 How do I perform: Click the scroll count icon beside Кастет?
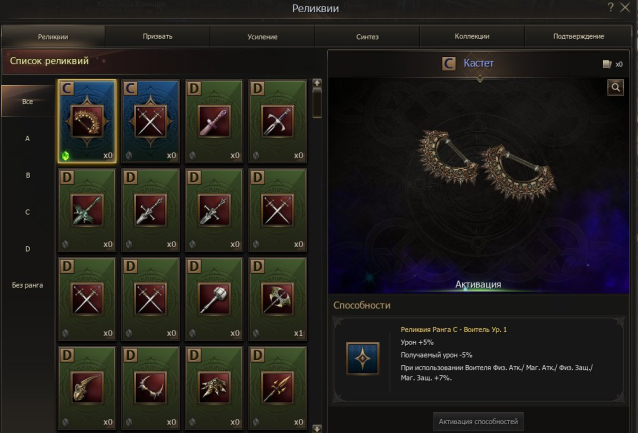607,64
